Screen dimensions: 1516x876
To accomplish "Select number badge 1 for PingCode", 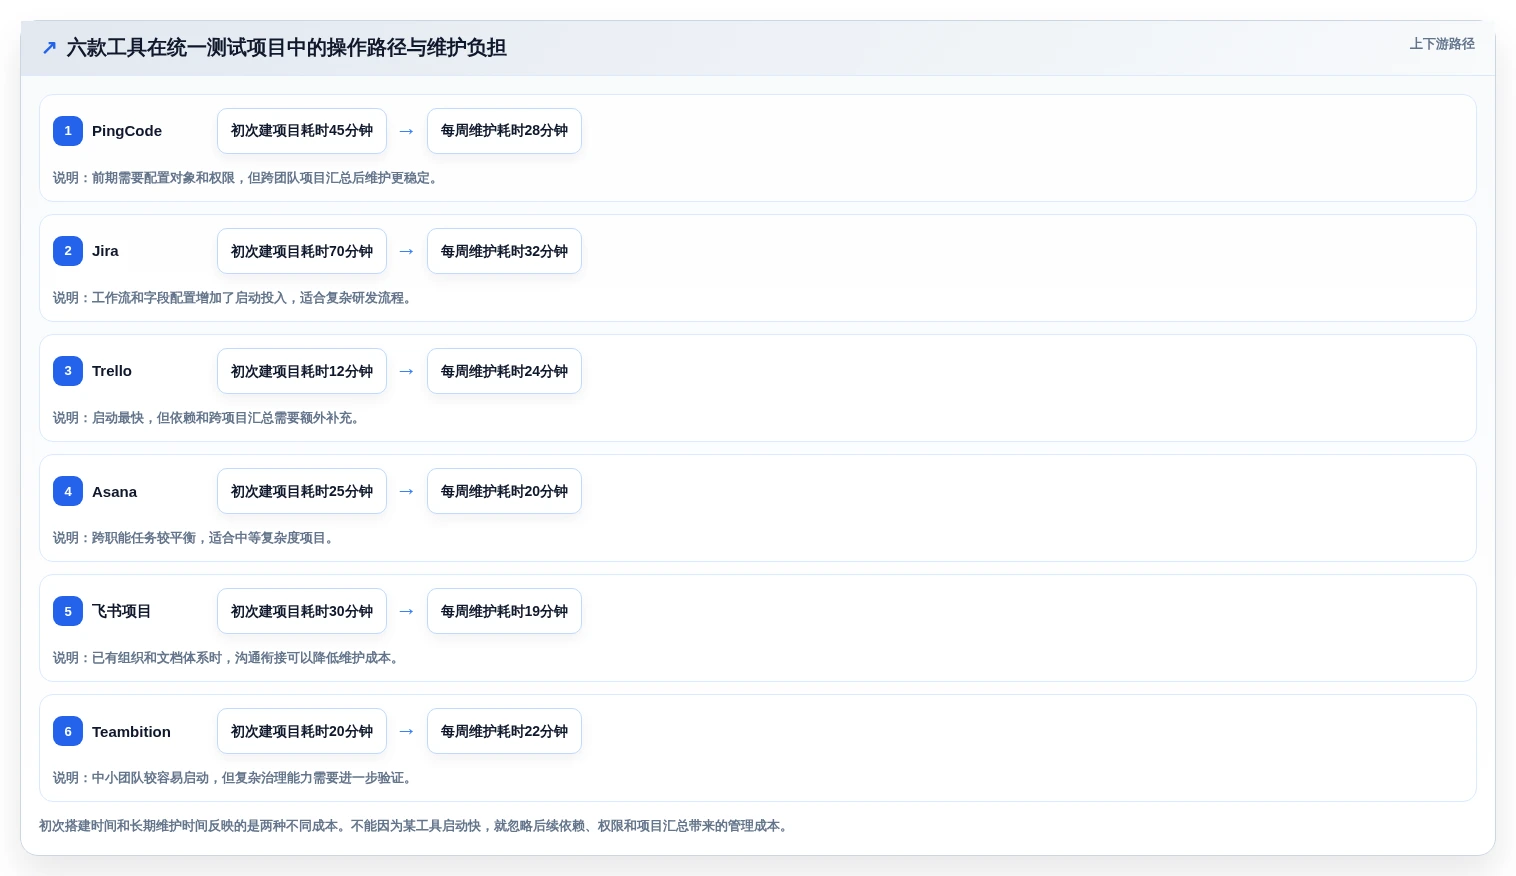I will point(68,131).
